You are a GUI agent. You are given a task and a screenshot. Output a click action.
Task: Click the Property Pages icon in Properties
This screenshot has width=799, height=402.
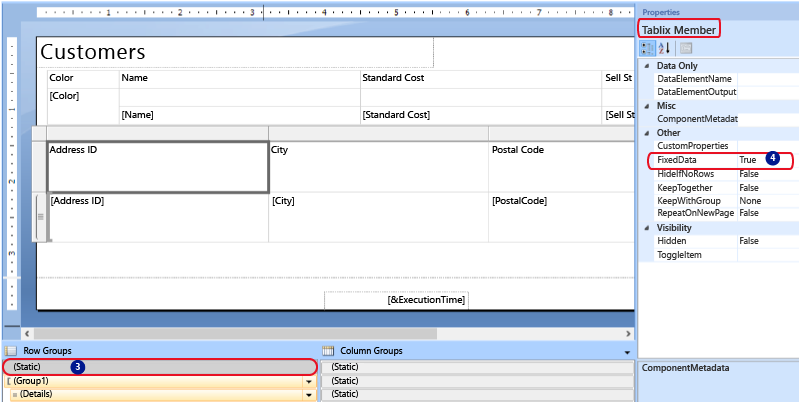point(686,48)
